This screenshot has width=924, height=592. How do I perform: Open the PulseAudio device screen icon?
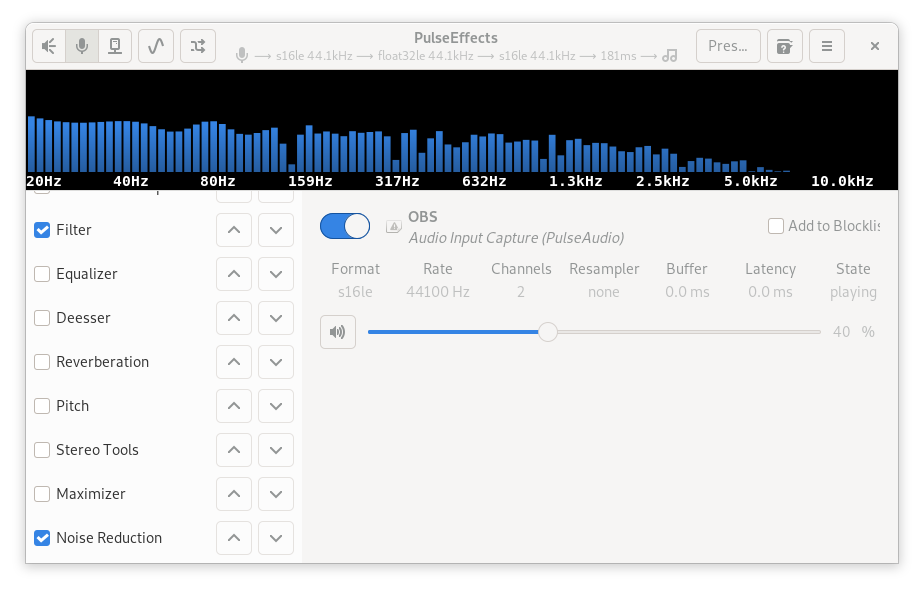[x=115, y=45]
